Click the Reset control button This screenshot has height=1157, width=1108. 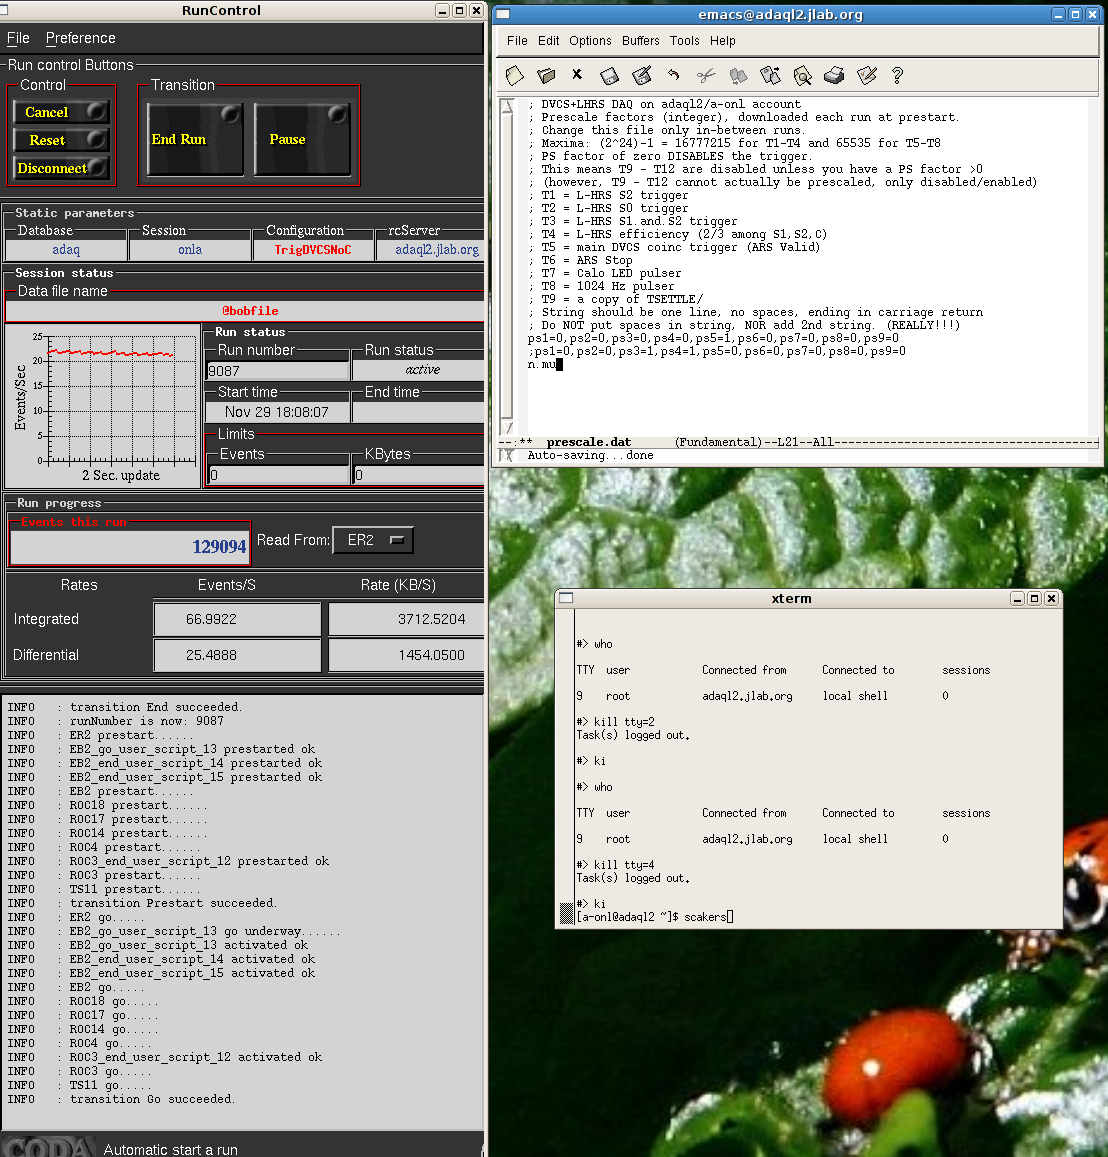click(x=60, y=140)
